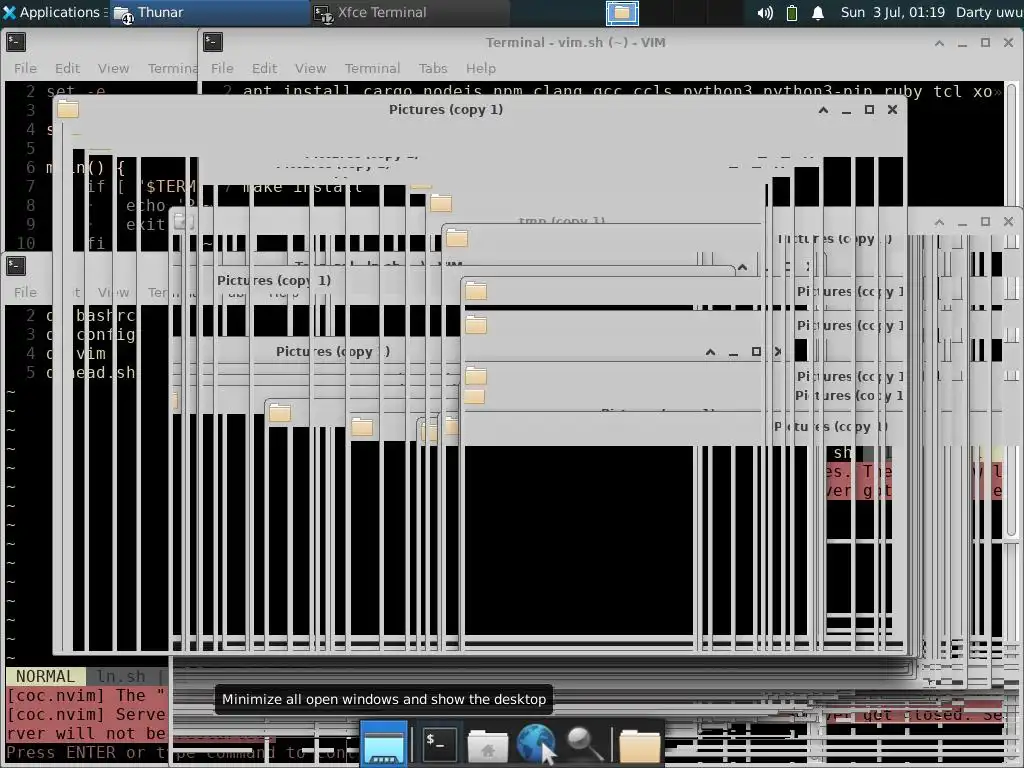1024x768 pixels.
Task: Open the beige folder icon in the dock
Action: [x=639, y=746]
